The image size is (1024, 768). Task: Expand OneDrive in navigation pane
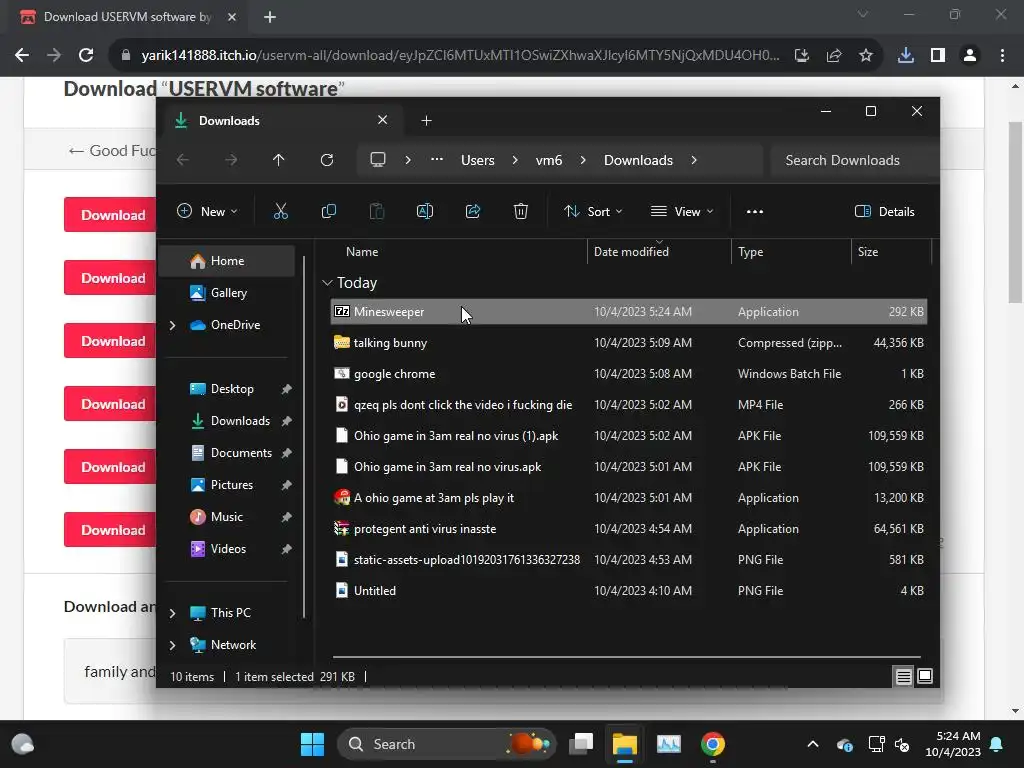pyautogui.click(x=172, y=325)
